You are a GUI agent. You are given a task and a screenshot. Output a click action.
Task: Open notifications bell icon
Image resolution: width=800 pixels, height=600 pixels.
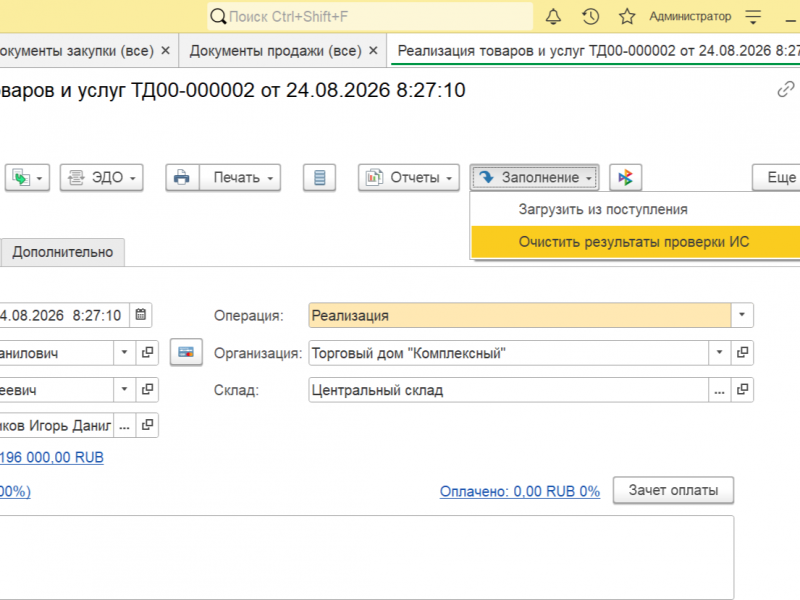(553, 17)
